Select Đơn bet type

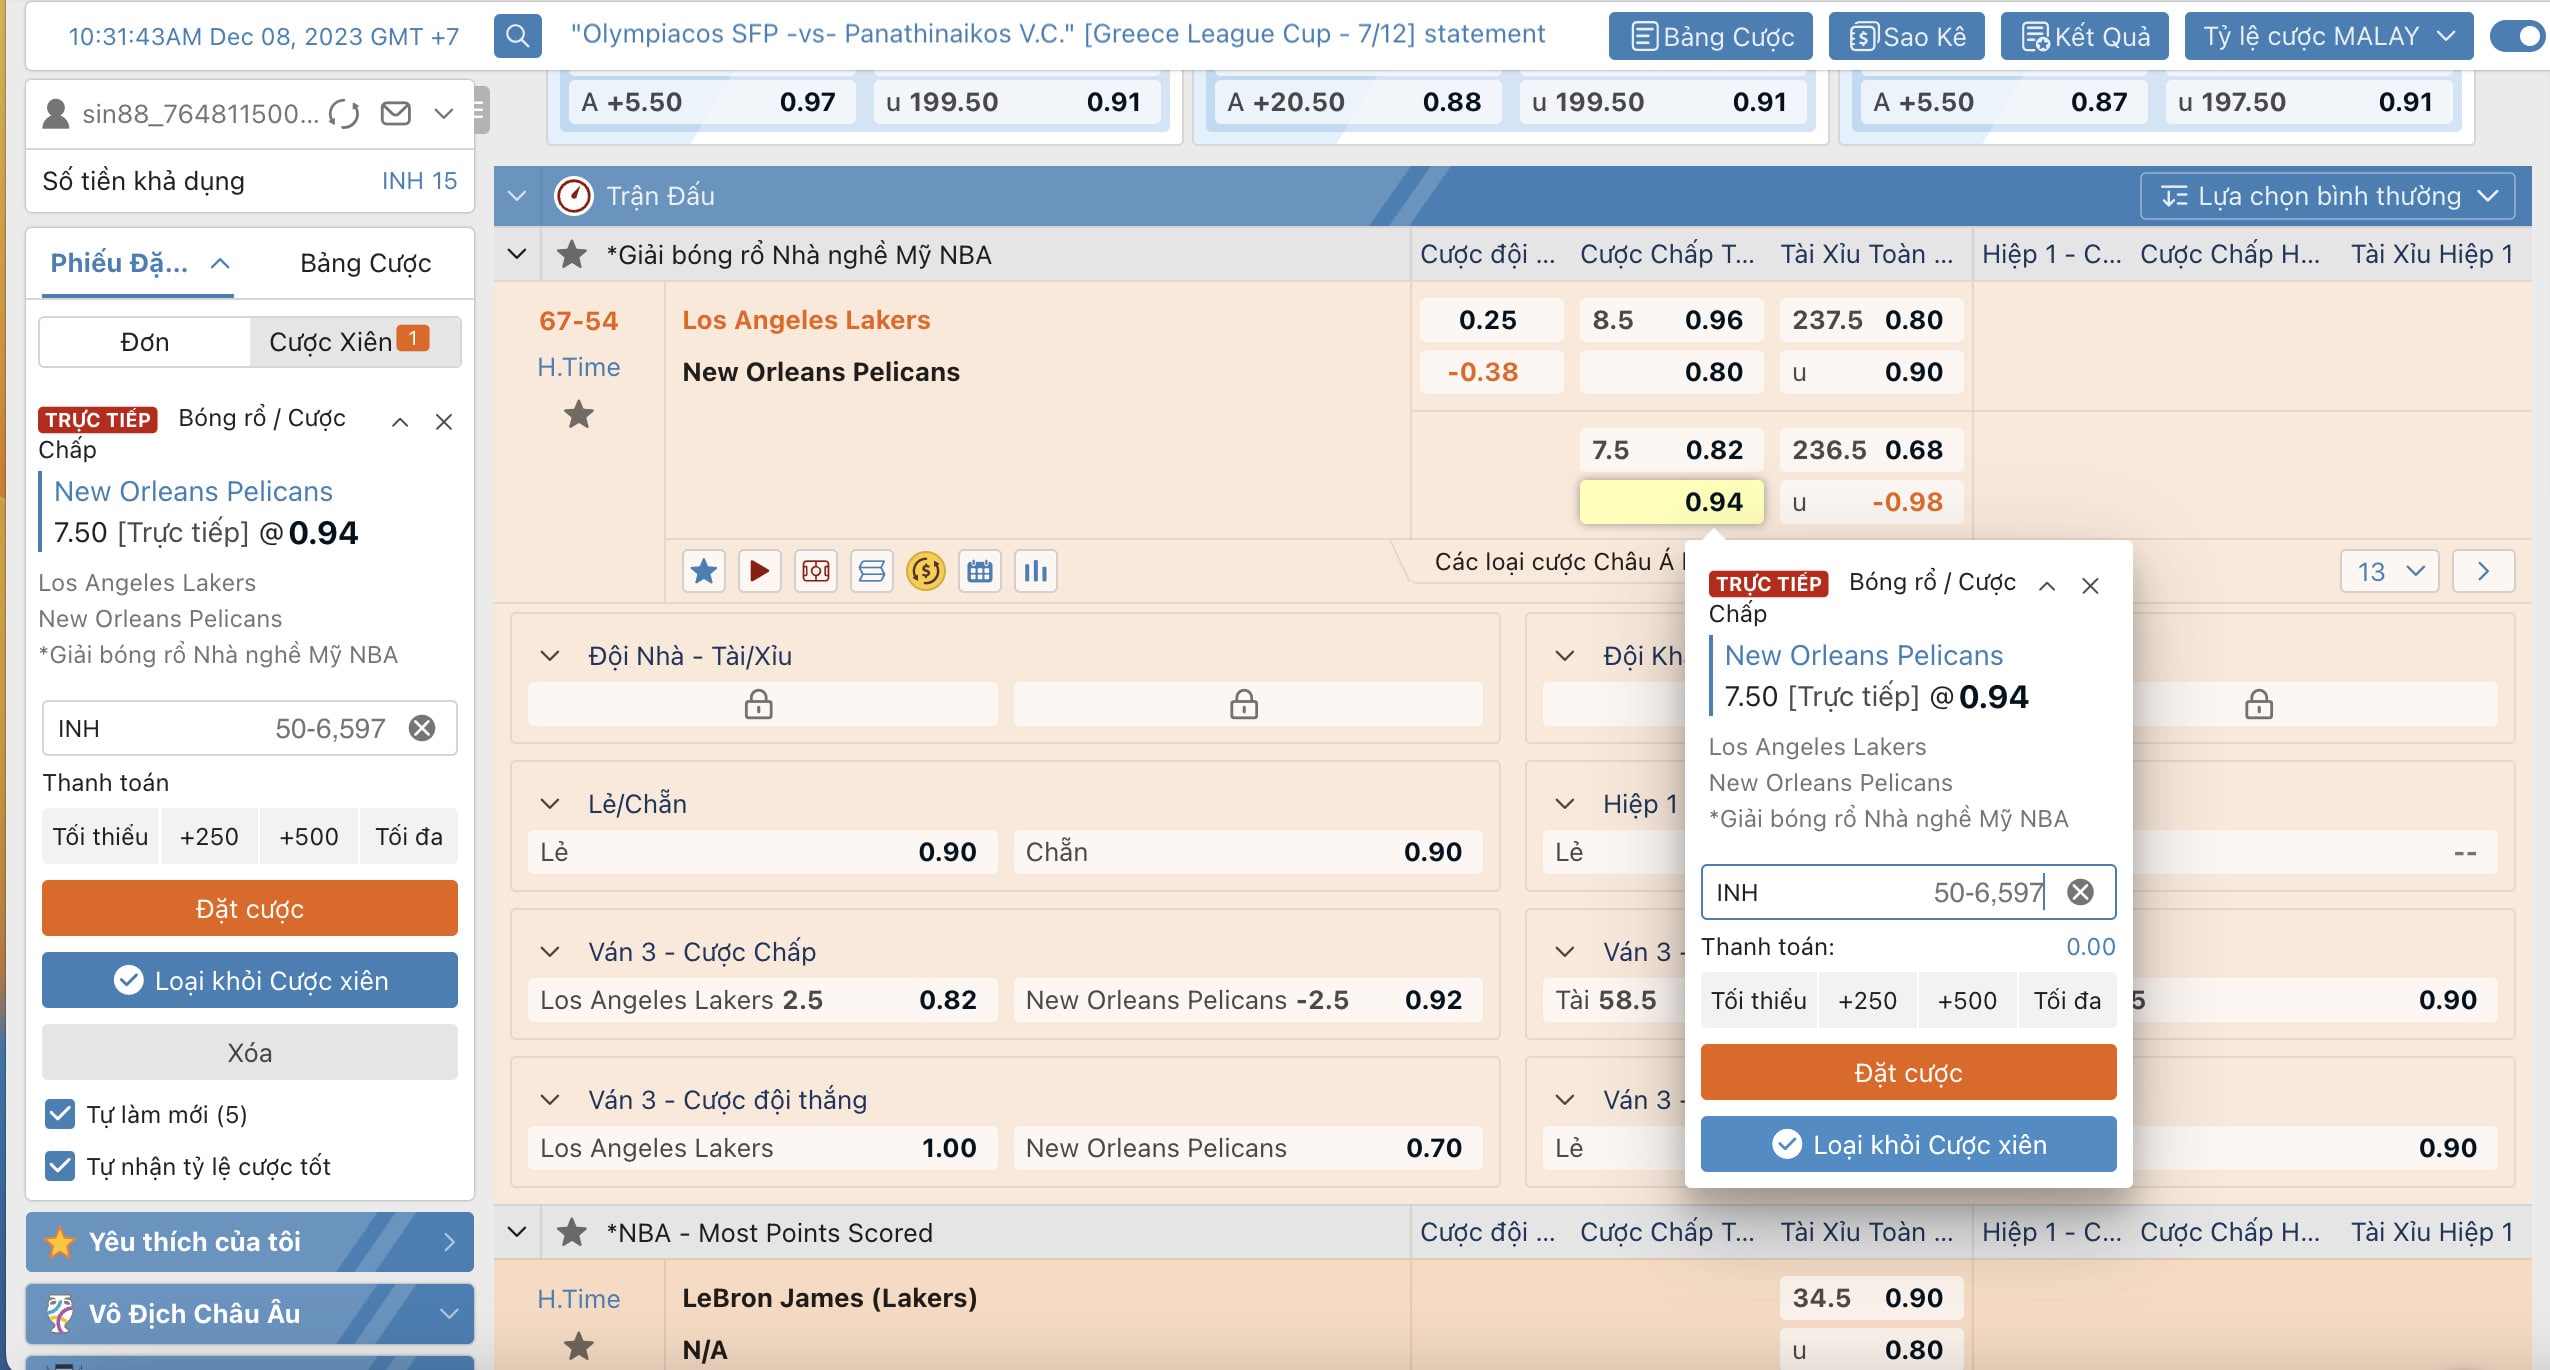[145, 342]
